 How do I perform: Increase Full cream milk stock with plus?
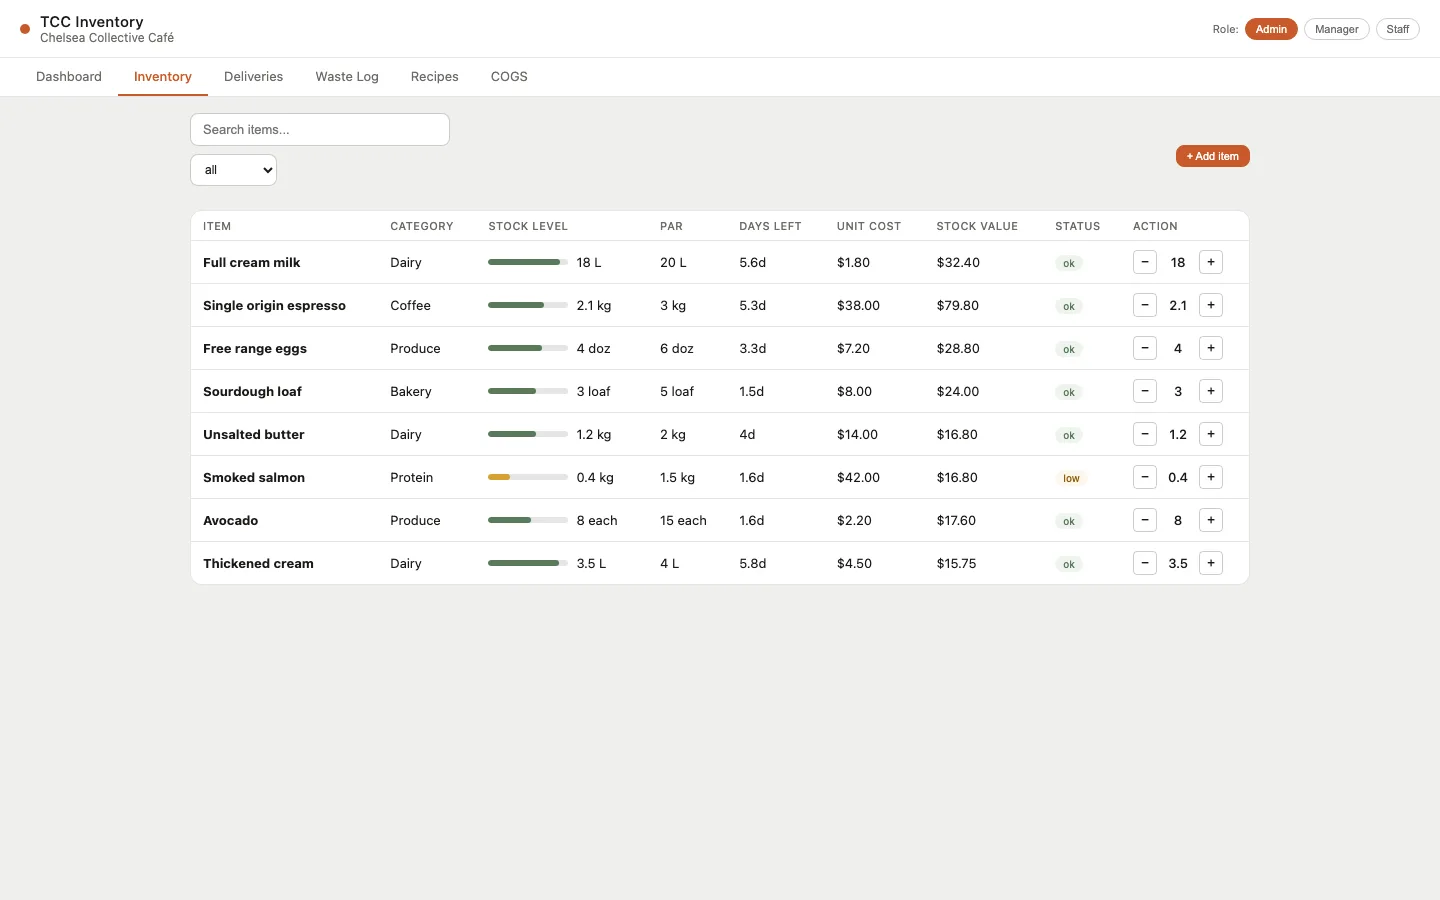[1211, 262]
